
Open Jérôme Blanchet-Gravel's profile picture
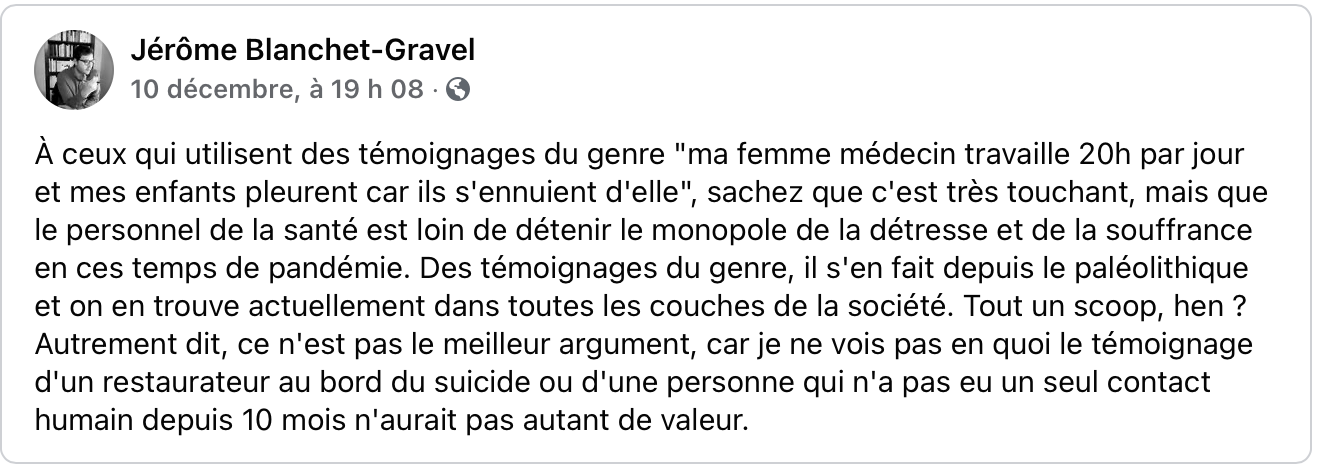[72, 69]
